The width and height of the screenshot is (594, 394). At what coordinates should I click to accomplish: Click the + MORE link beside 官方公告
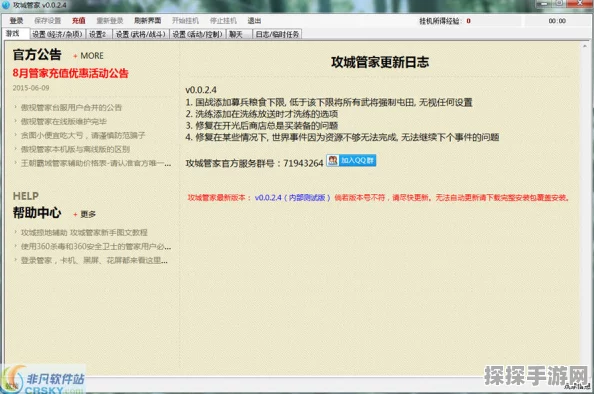[88, 56]
